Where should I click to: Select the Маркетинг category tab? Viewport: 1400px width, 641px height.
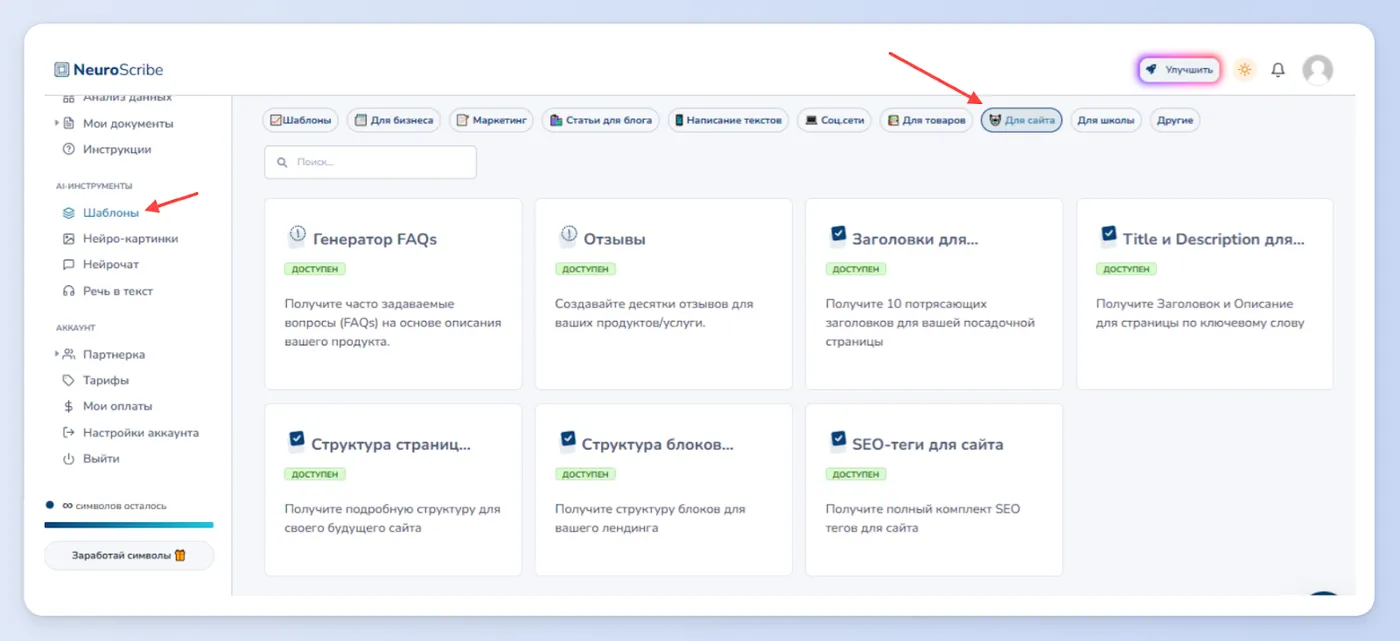[492, 120]
